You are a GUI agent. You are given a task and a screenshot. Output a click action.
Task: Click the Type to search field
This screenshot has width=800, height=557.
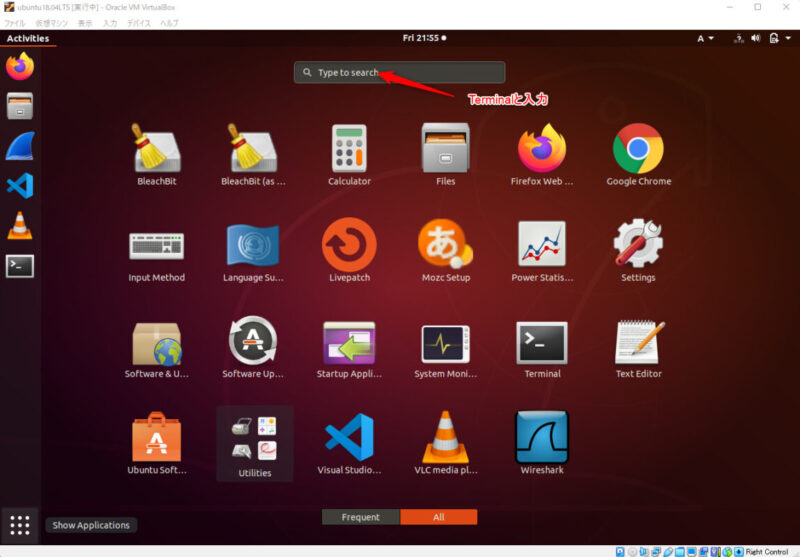399,72
